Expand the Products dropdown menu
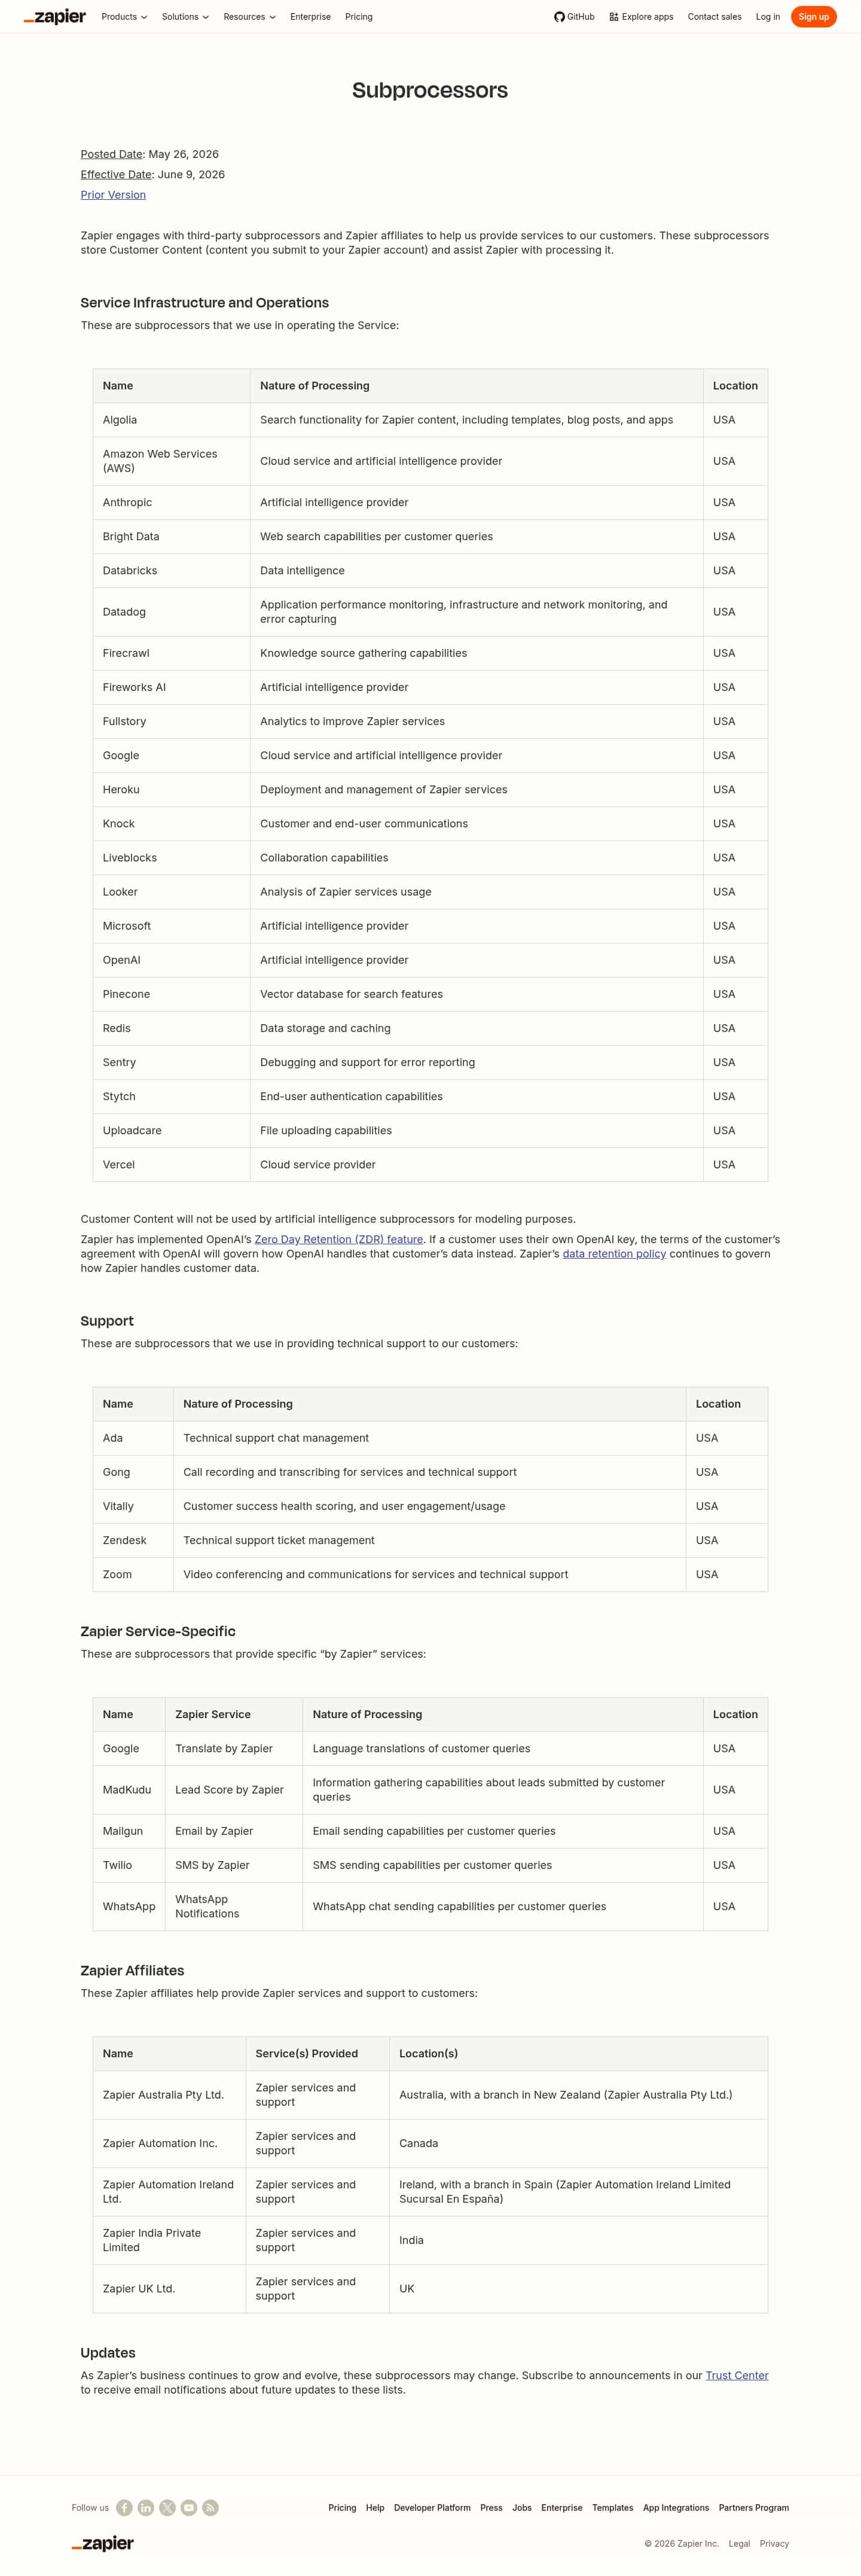The image size is (861, 2576). tap(124, 17)
